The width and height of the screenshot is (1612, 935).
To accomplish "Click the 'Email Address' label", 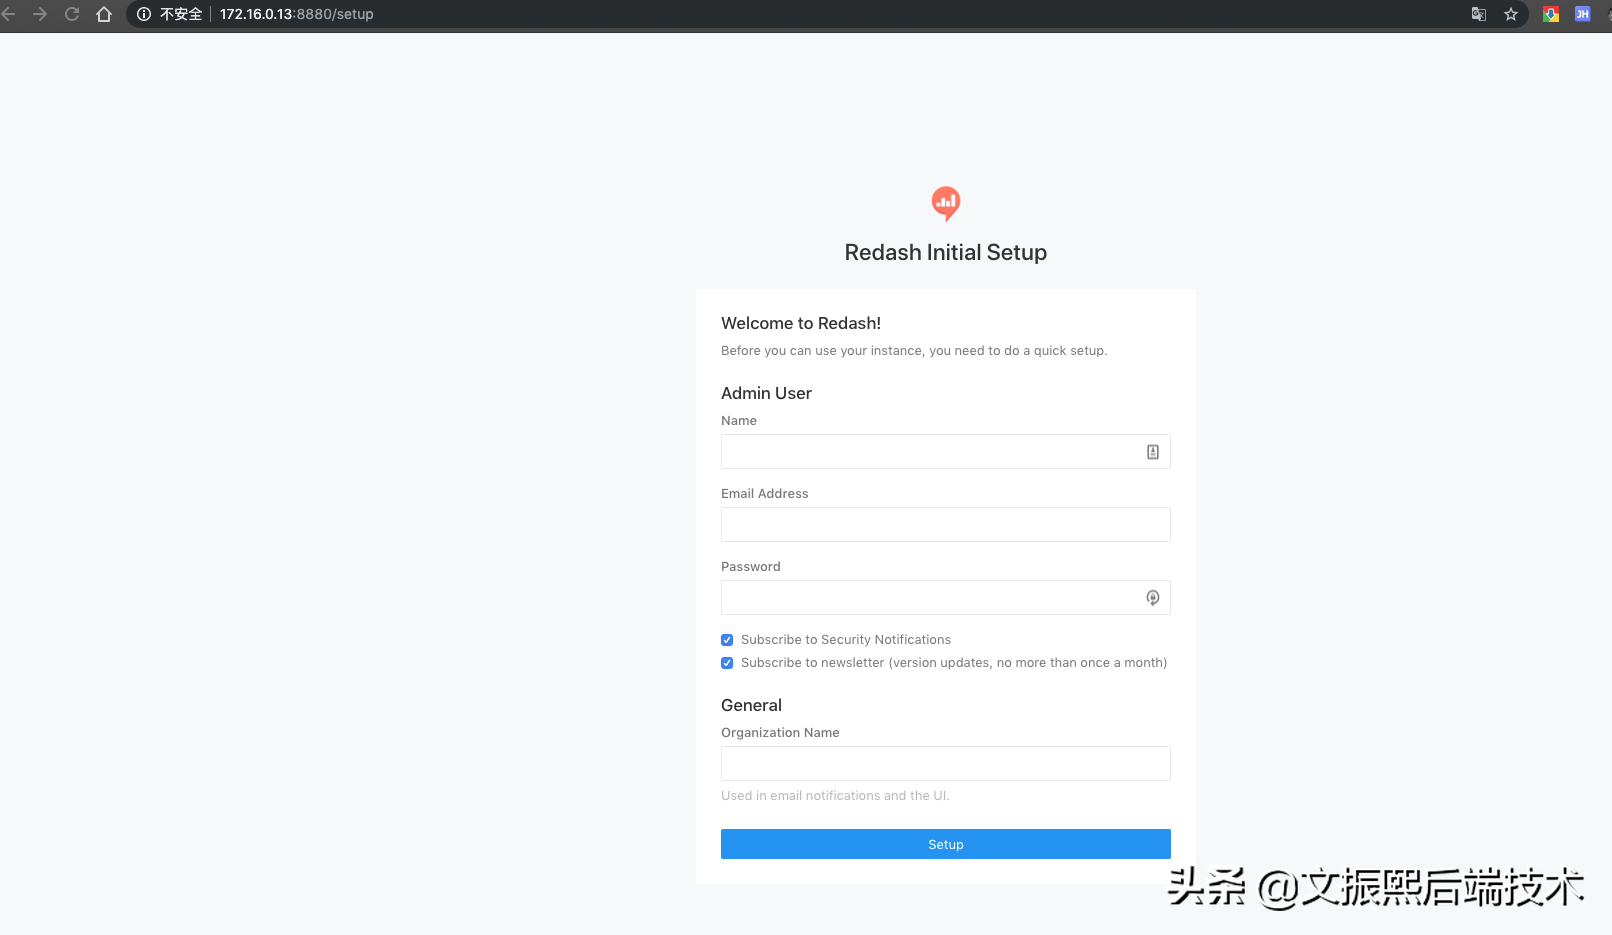I will click(765, 494).
